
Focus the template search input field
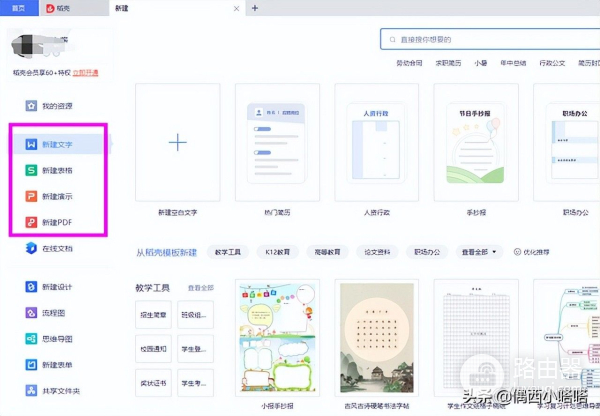[490, 39]
